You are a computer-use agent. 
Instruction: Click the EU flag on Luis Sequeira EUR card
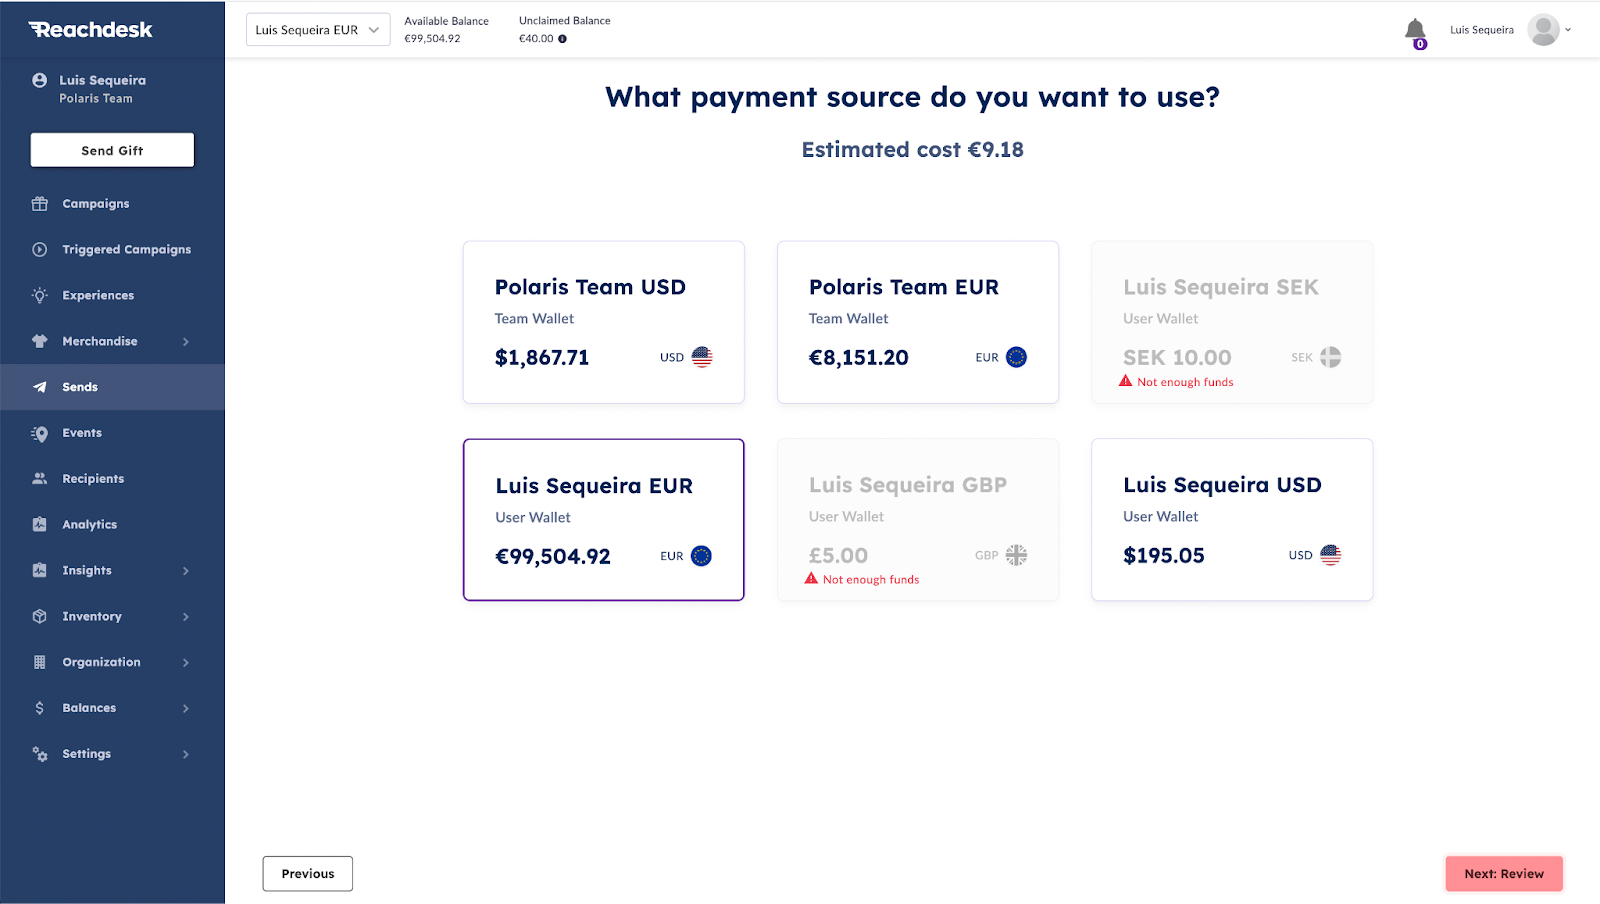pos(701,556)
